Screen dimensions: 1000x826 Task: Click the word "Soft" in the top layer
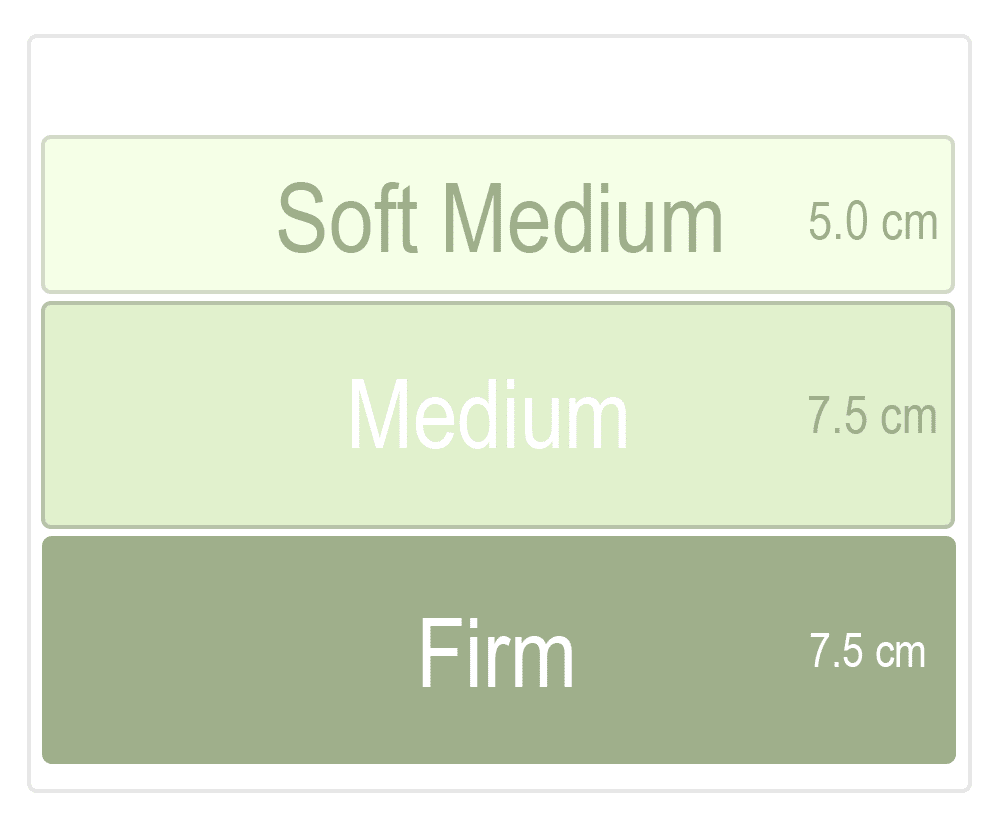[x=346, y=218]
